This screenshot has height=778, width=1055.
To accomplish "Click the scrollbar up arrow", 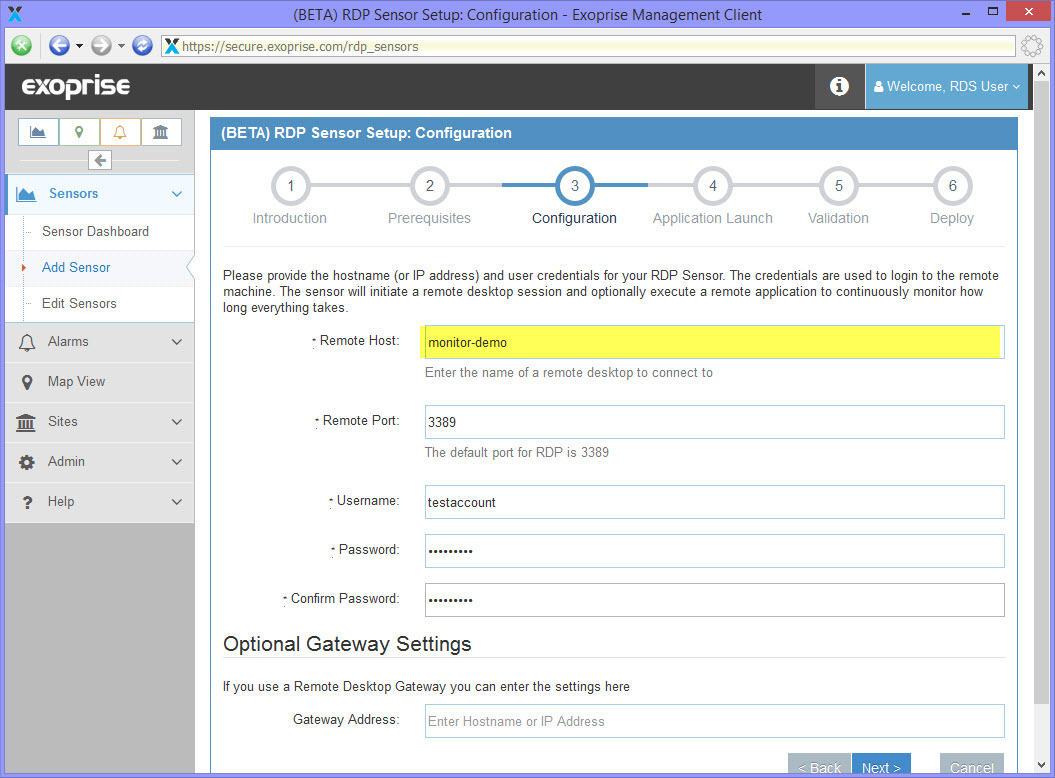I will pos(1041,73).
